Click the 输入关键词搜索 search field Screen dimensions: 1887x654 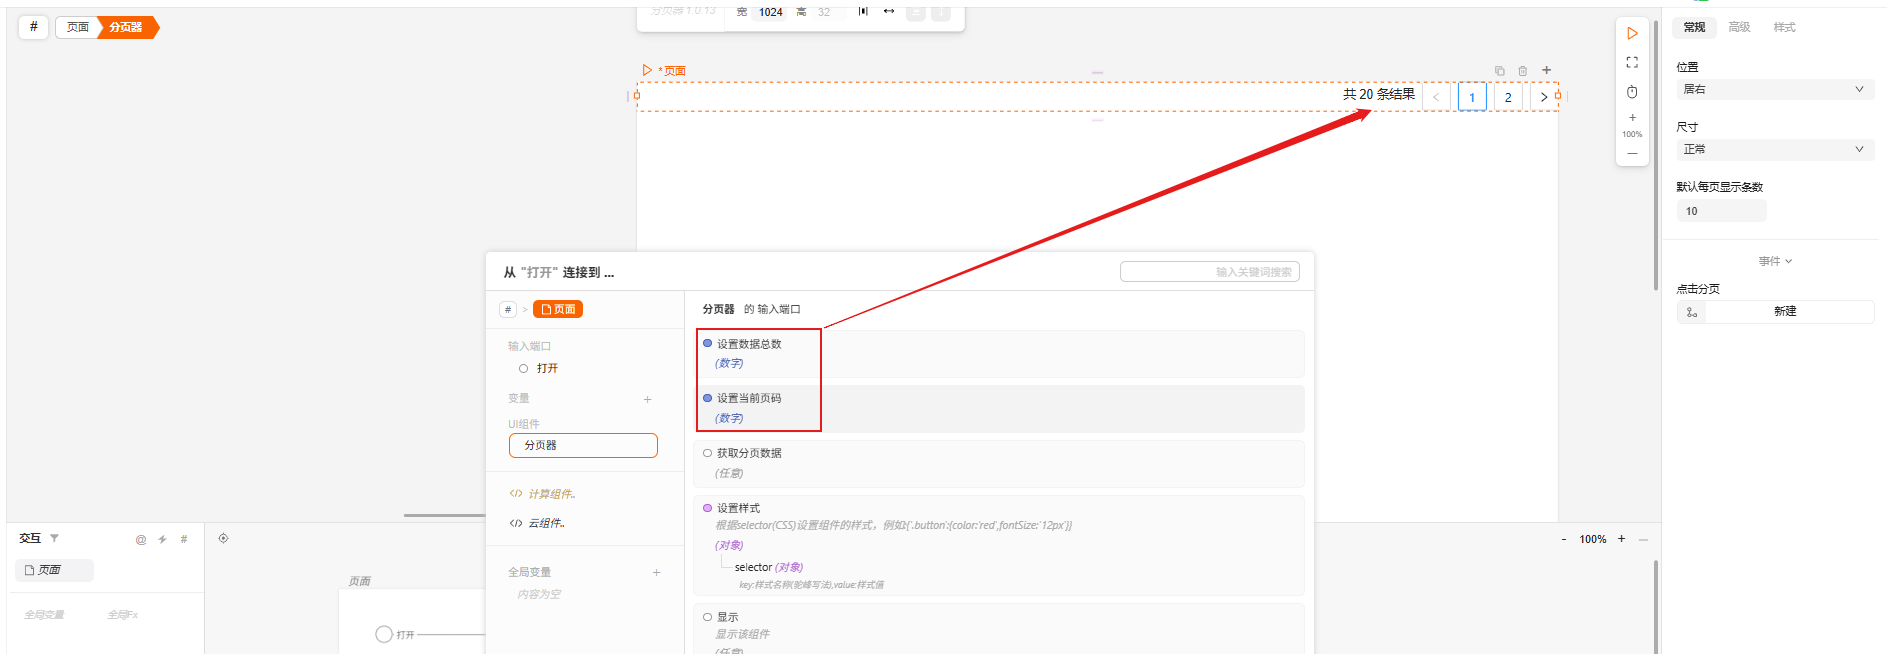coord(1210,272)
